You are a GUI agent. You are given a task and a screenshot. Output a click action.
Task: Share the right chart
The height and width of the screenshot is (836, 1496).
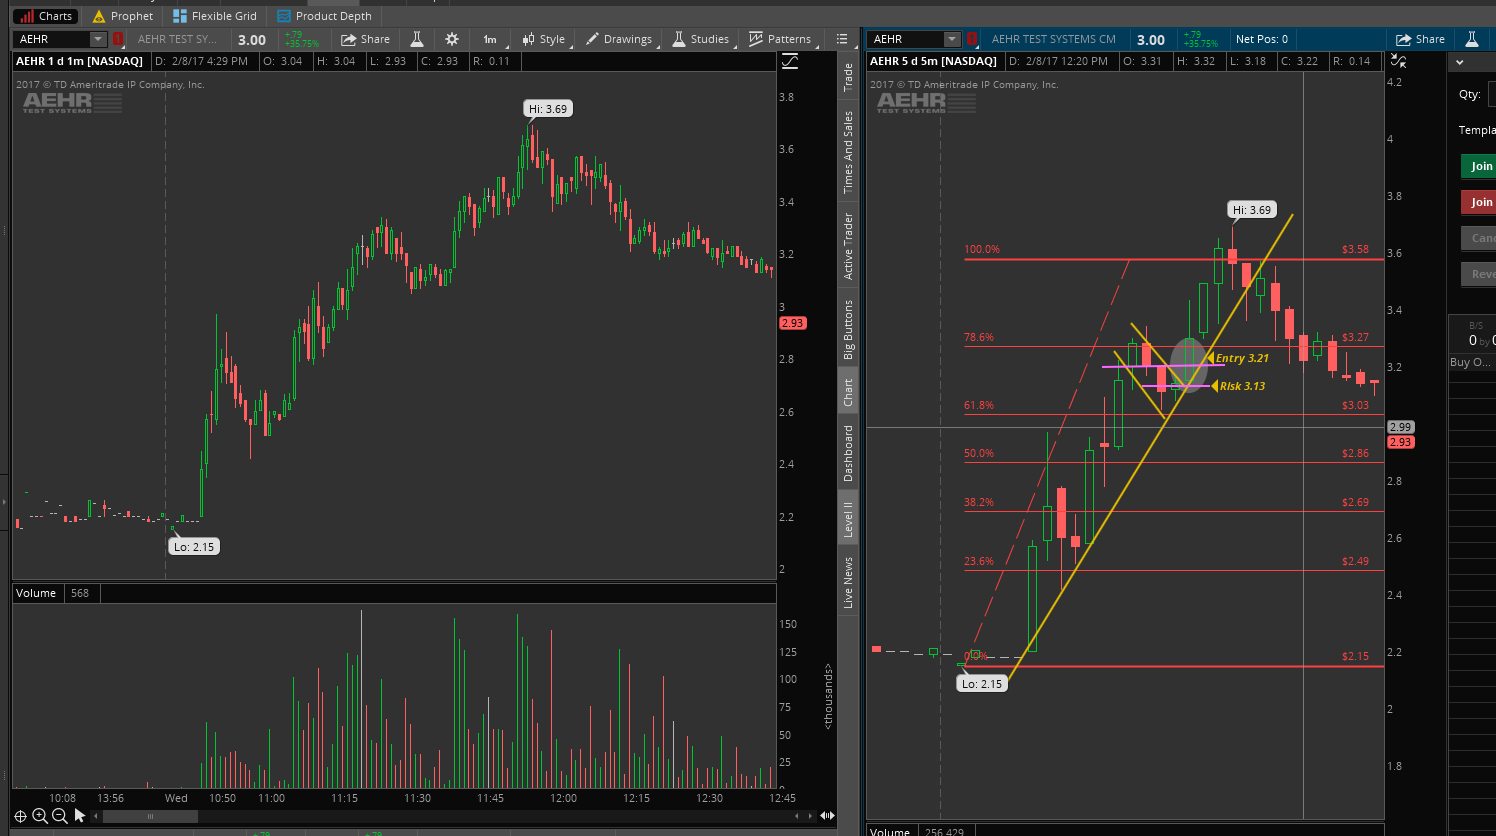click(1420, 39)
